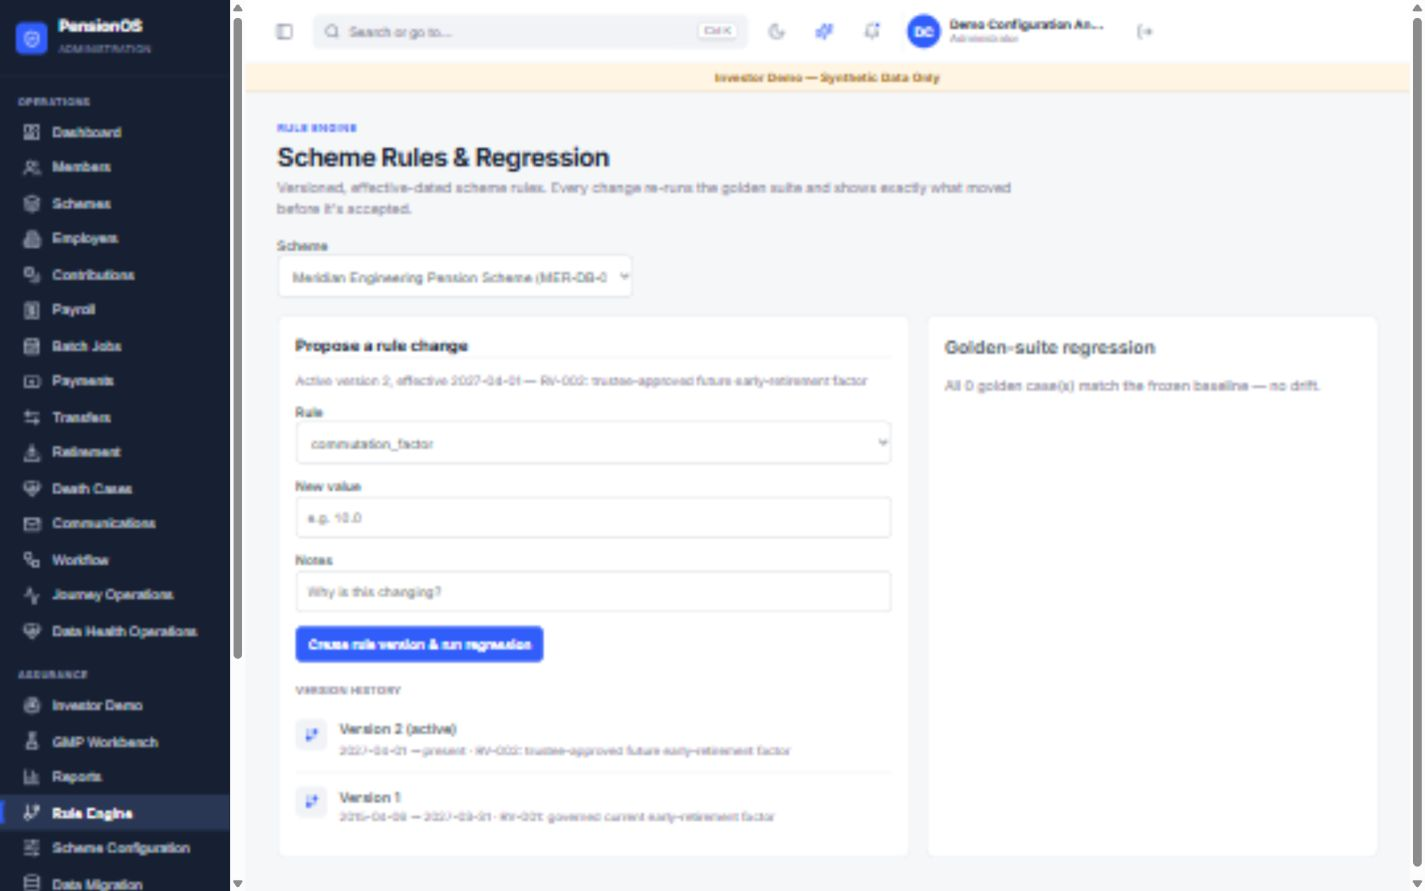Image resolution: width=1425 pixels, height=891 pixels.
Task: Expand the Scheme selector dropdown
Action: coord(455,277)
